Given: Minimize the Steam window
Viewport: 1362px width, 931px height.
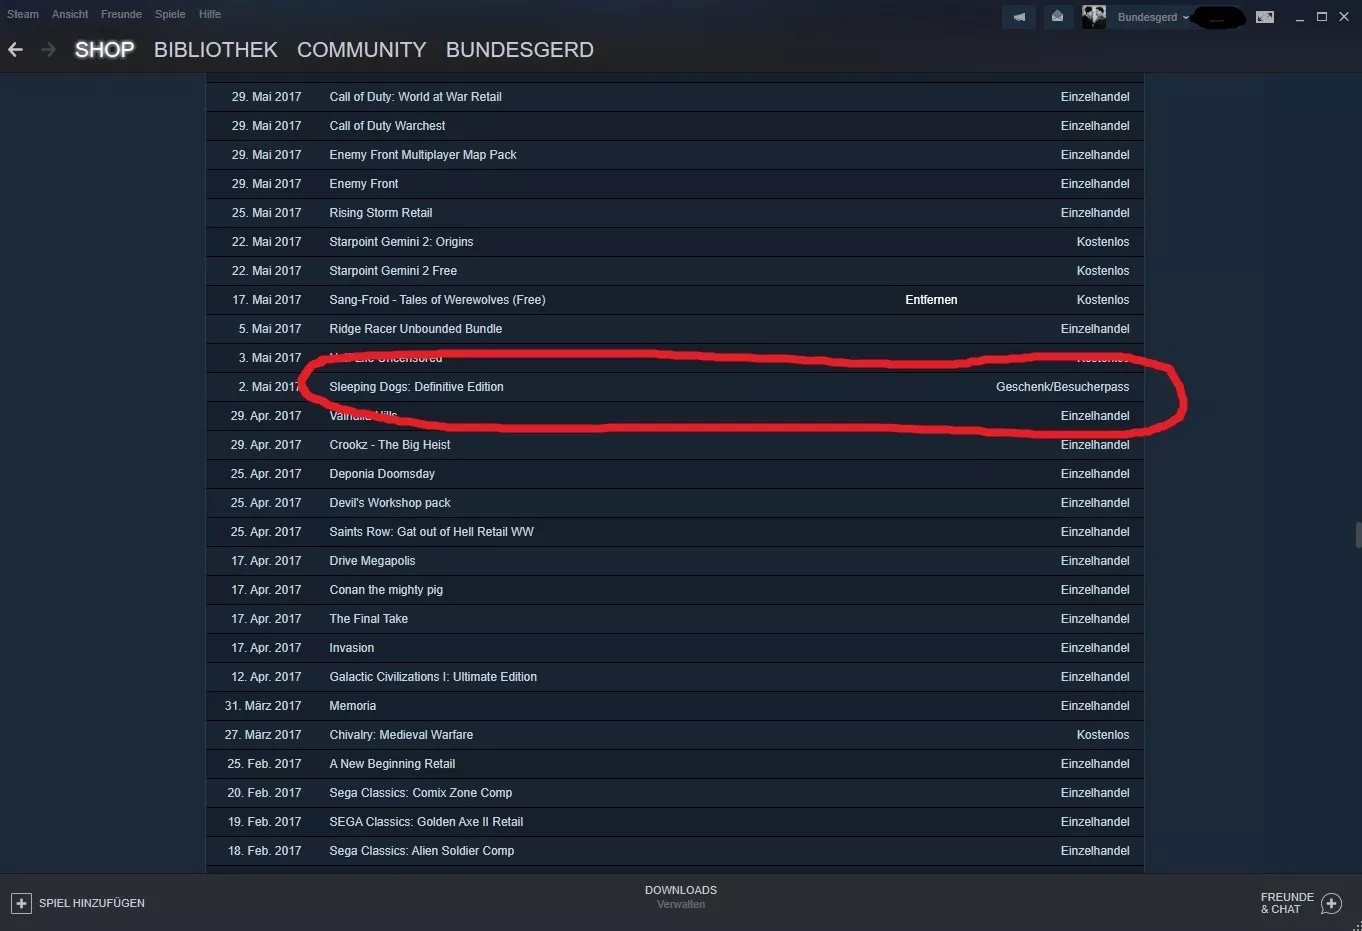Looking at the screenshot, I should [x=1300, y=17].
